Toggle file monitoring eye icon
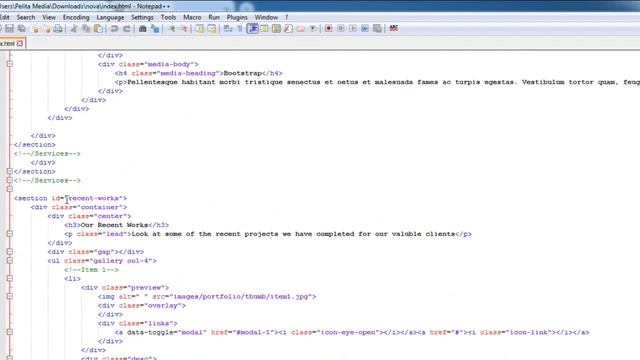This screenshot has height=360, width=640. click(x=313, y=29)
